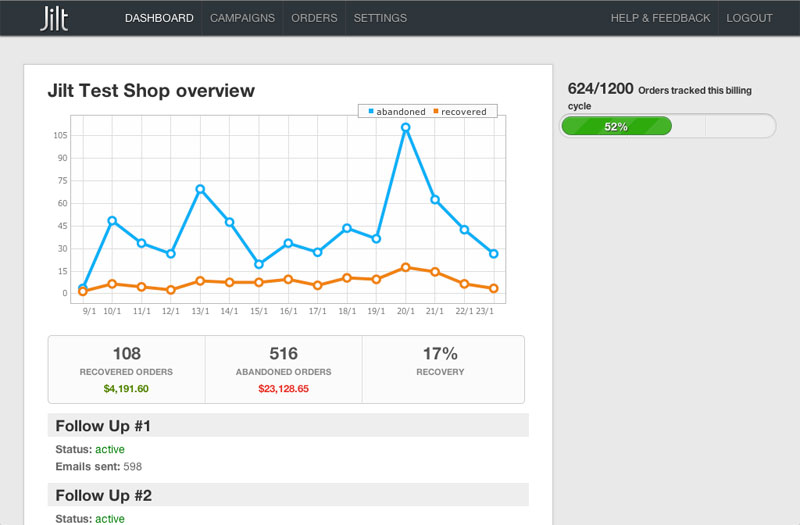This screenshot has height=525, width=800.
Task: Go to the Campaigns tab
Action: click(242, 18)
